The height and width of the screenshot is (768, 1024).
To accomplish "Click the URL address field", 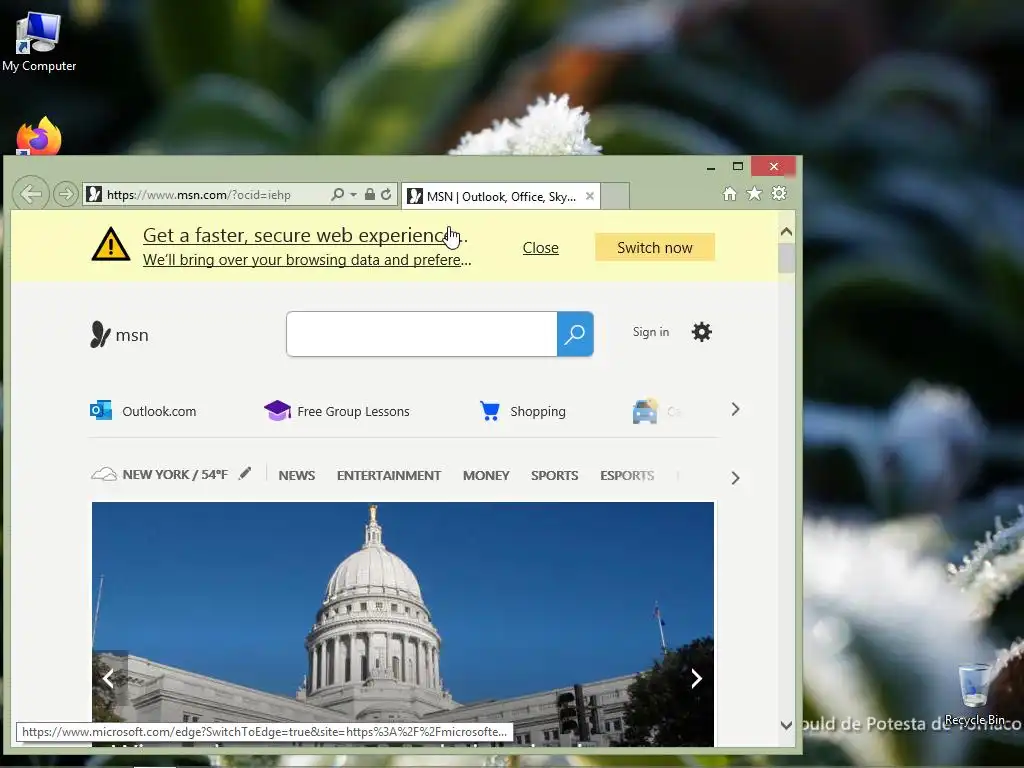I will click(x=216, y=195).
